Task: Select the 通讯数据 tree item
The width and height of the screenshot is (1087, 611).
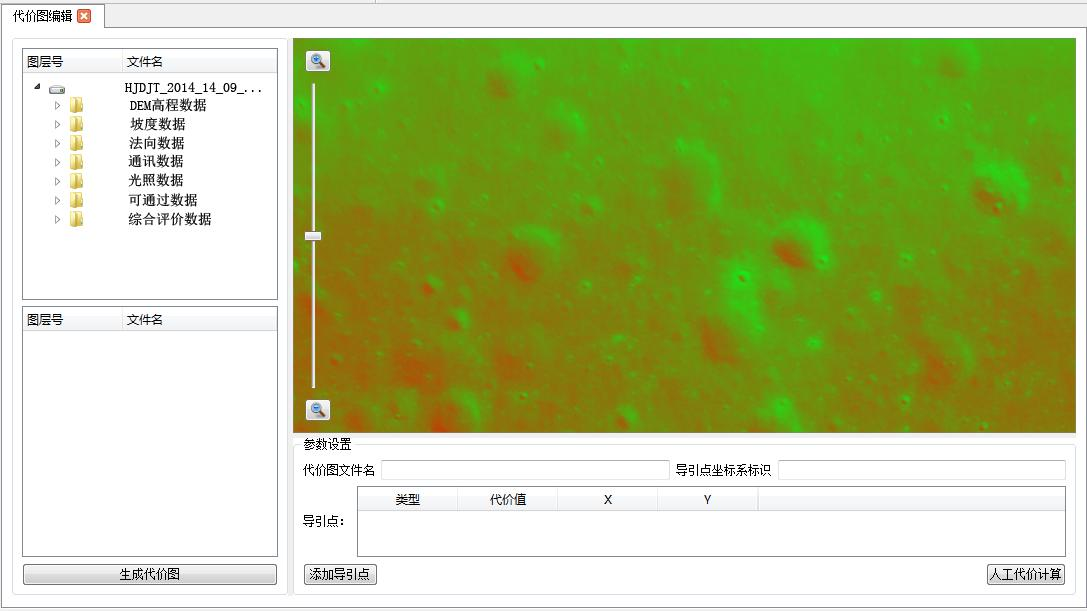Action: (156, 162)
